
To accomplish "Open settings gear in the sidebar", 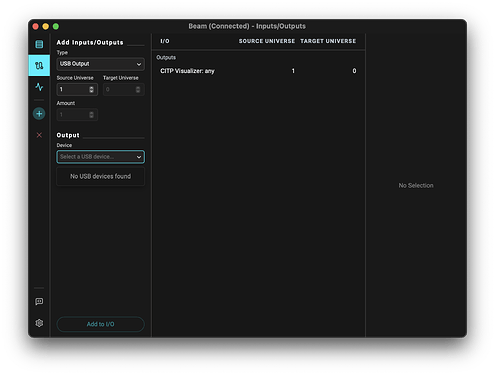I will 39,323.
